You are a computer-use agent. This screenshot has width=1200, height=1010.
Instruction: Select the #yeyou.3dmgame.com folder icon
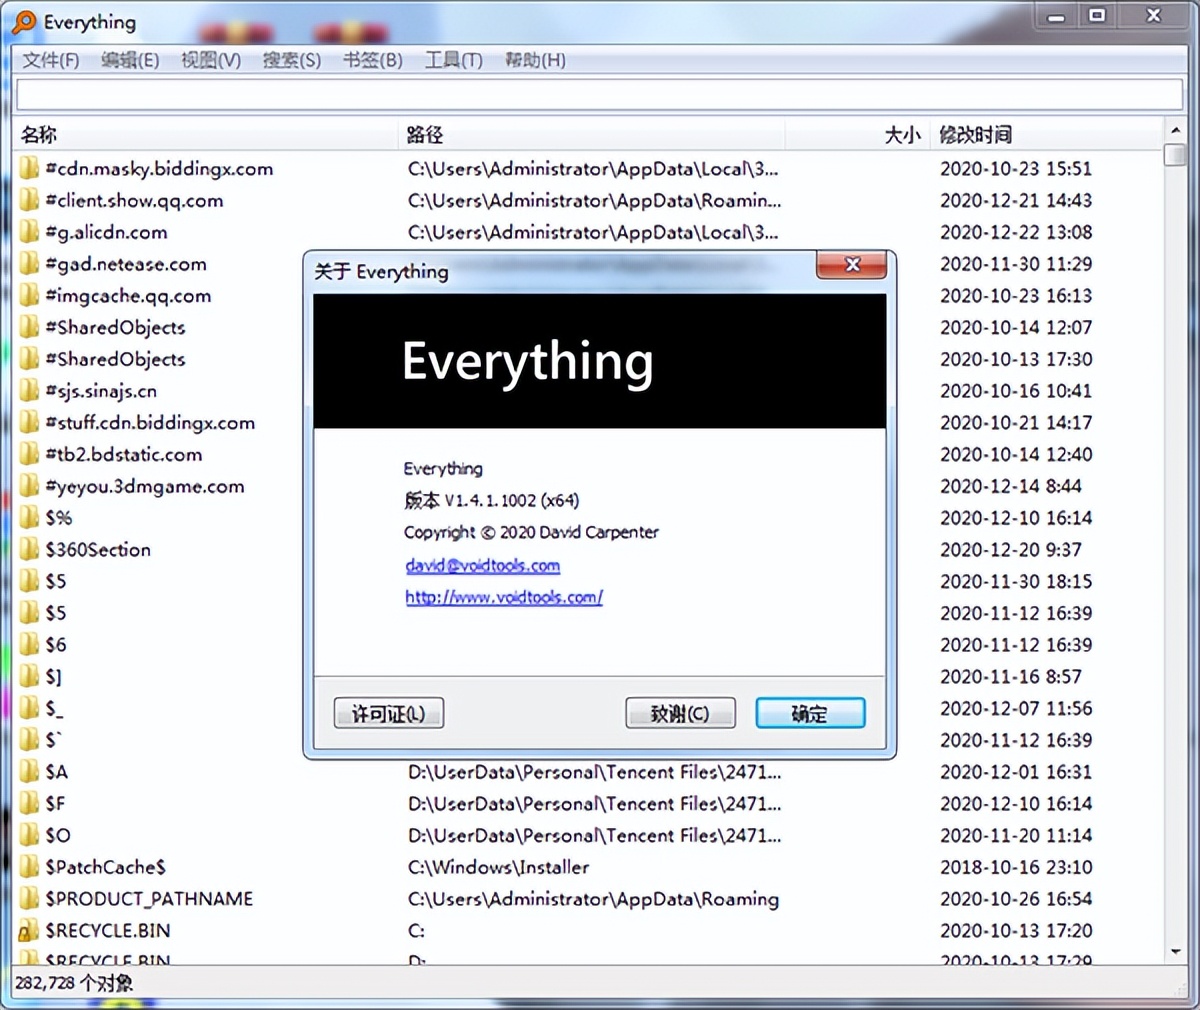coord(30,486)
